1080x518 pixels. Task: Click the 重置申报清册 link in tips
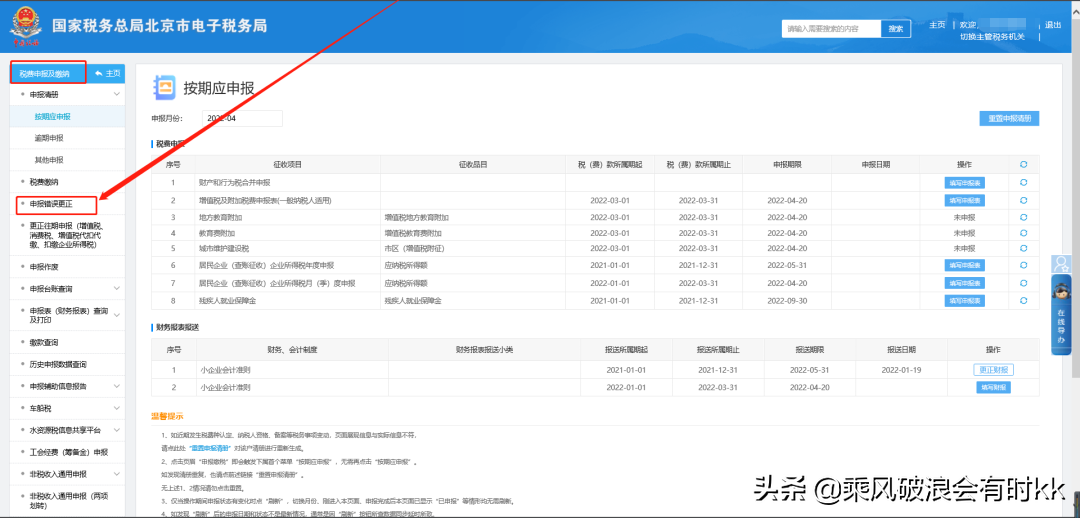[x=210, y=448]
